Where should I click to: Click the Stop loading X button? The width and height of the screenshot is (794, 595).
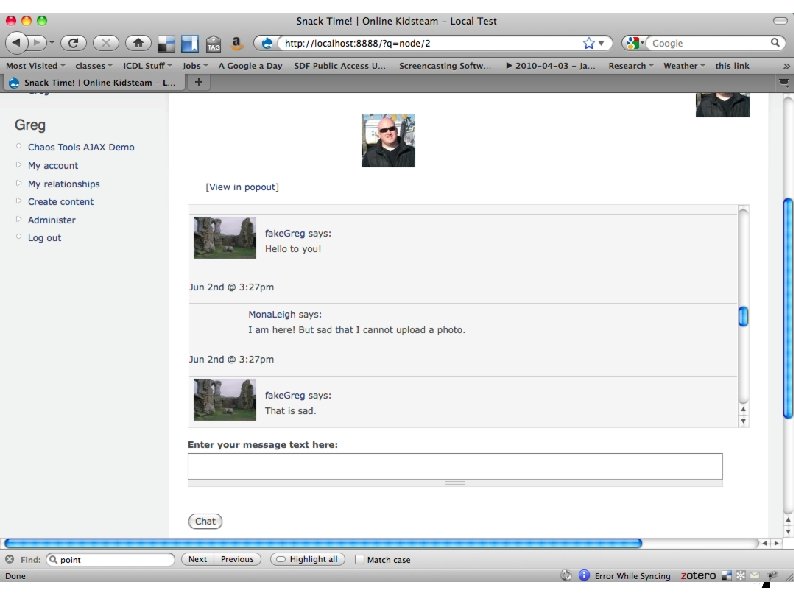coord(106,43)
